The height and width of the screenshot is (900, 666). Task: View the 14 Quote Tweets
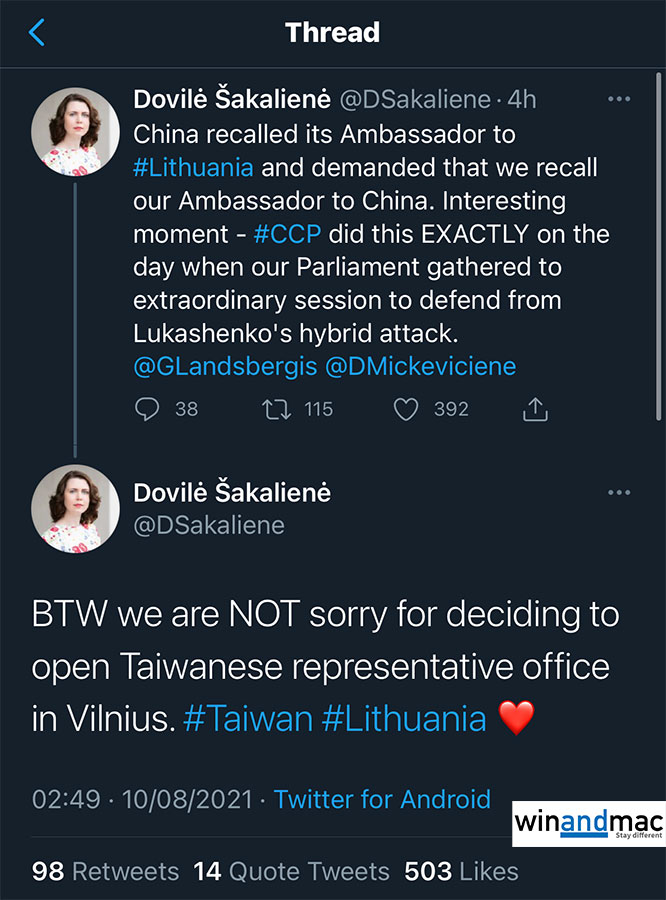pyautogui.click(x=291, y=871)
